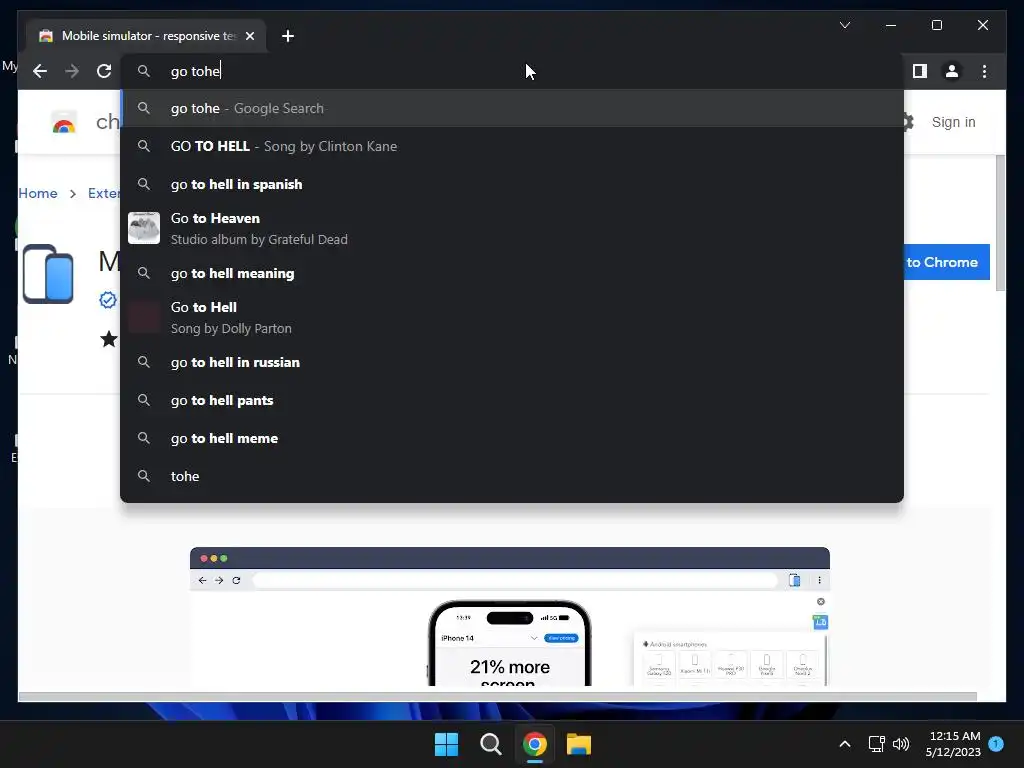Go back using the browser back arrow

click(x=40, y=71)
